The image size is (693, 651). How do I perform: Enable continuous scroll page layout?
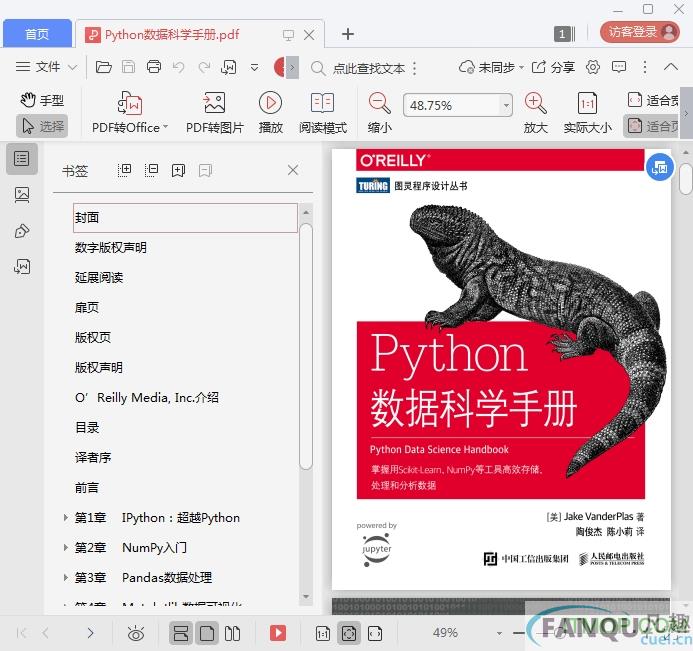[181, 633]
